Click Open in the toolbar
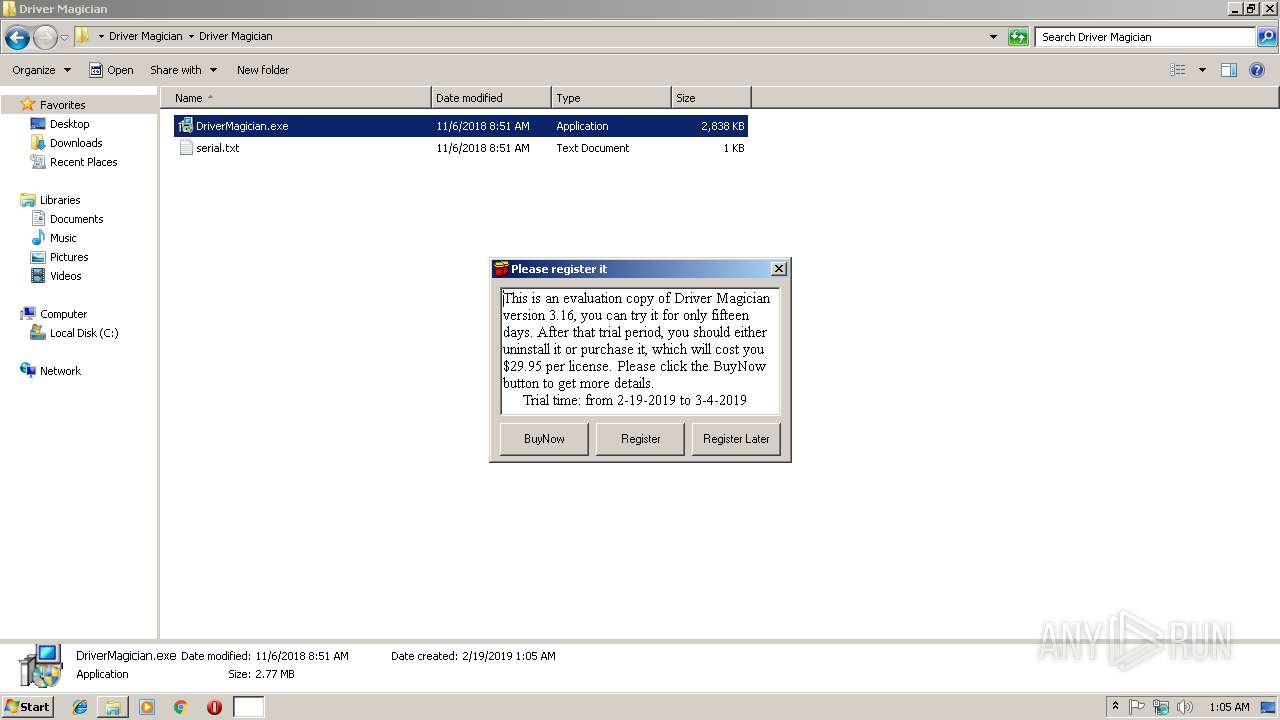The height and width of the screenshot is (720, 1280). (x=111, y=70)
